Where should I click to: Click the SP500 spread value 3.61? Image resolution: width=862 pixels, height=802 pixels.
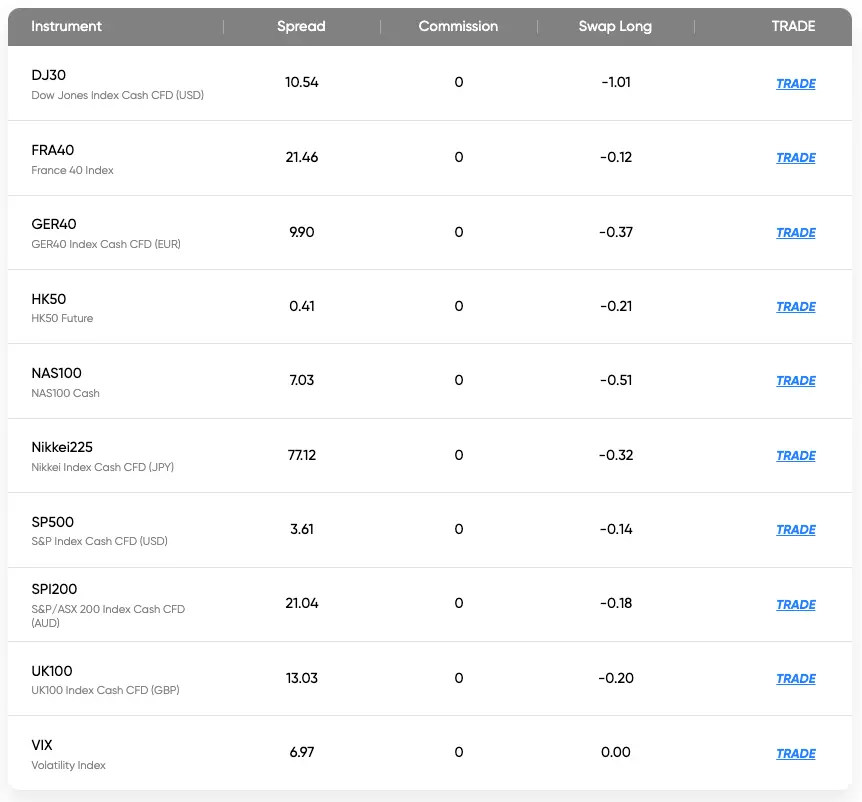pos(302,529)
